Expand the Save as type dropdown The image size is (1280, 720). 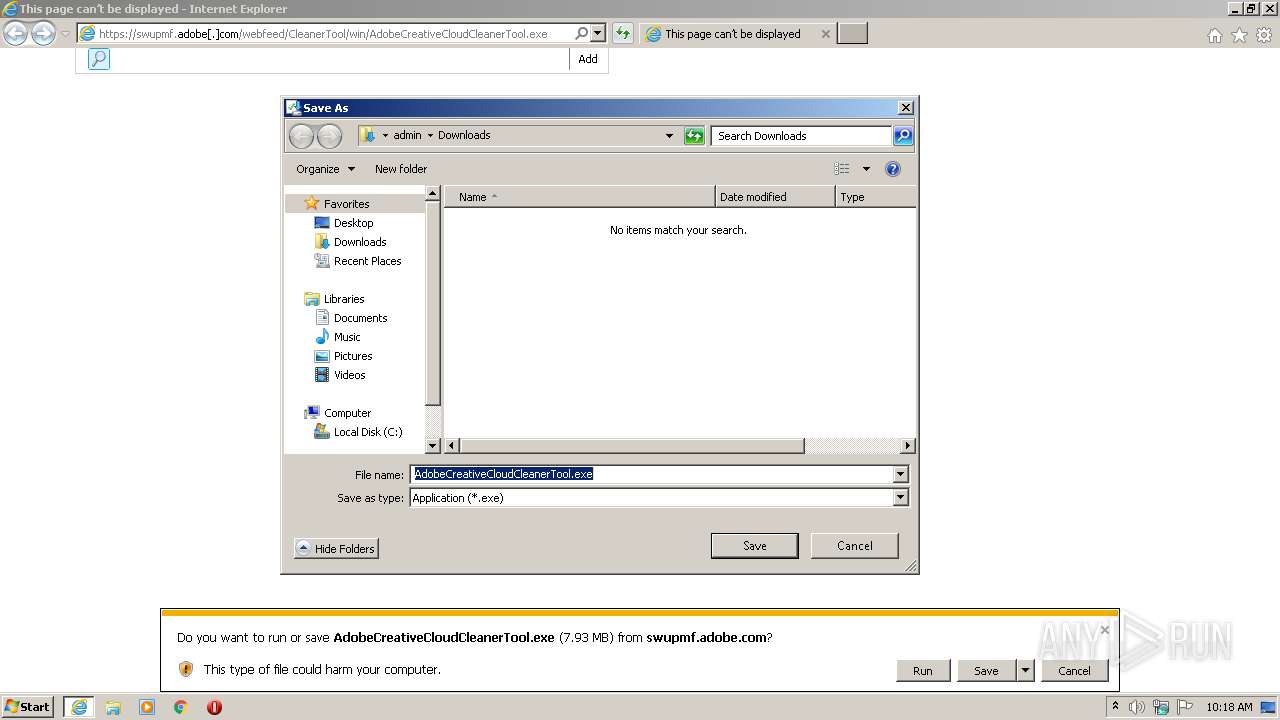[x=900, y=498]
